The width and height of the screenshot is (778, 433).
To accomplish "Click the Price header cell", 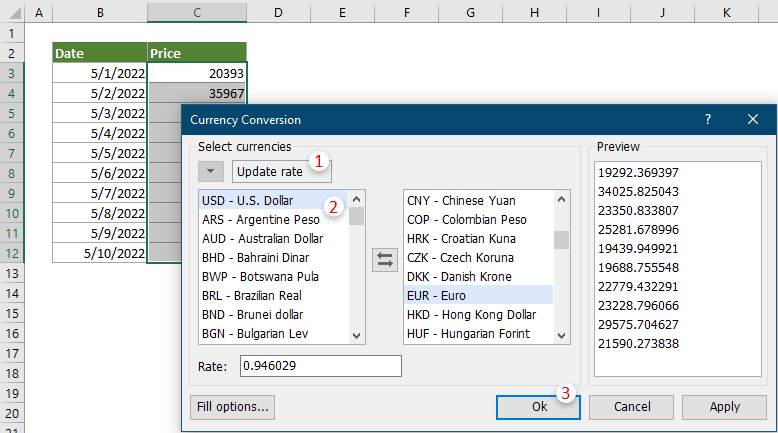I will click(196, 54).
